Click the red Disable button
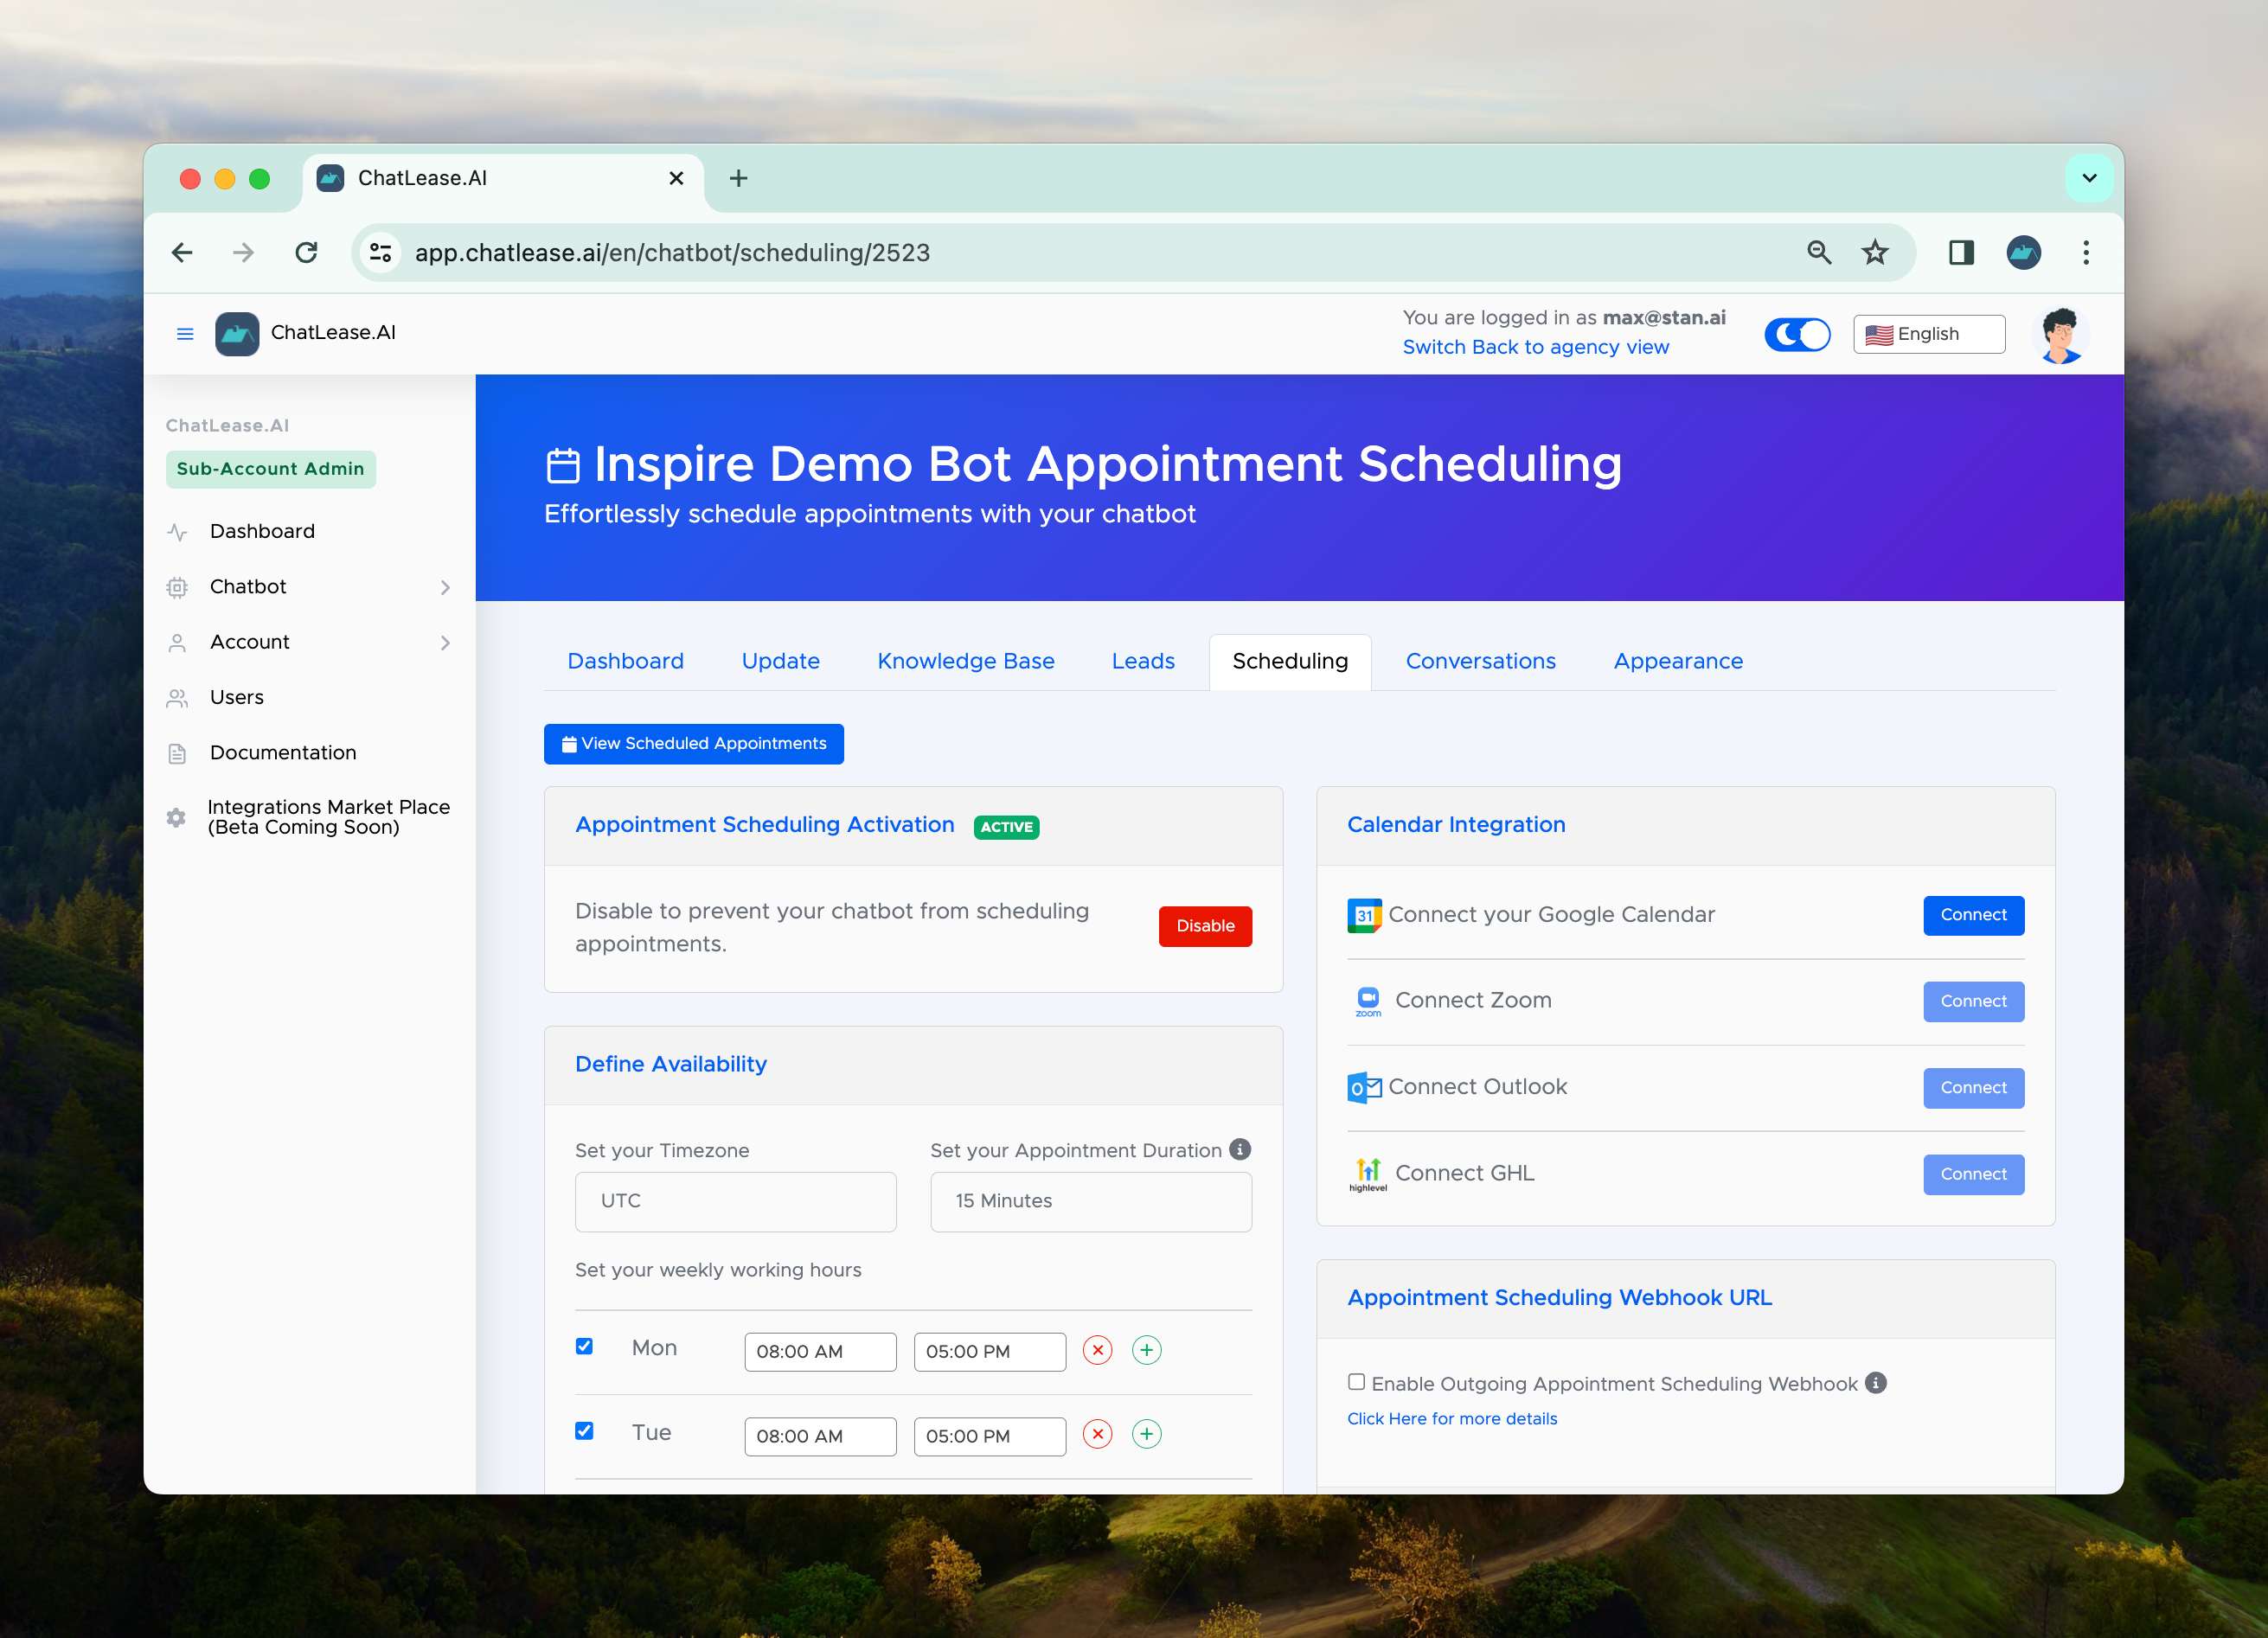Screen dimensions: 2268x1638 point(1204,926)
